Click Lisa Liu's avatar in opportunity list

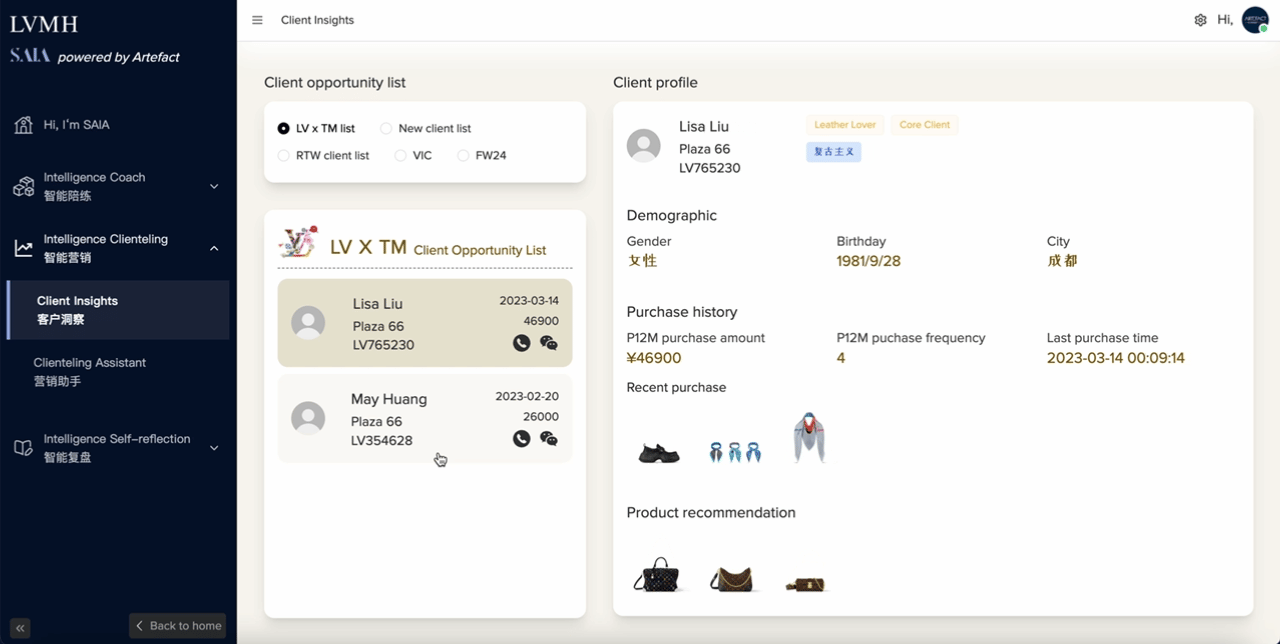click(x=308, y=323)
